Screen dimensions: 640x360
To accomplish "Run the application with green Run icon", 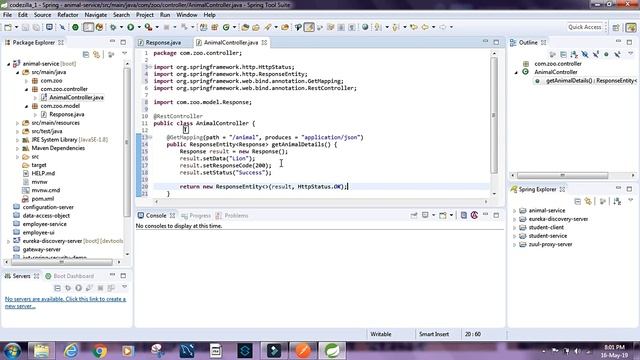I will point(131,27).
